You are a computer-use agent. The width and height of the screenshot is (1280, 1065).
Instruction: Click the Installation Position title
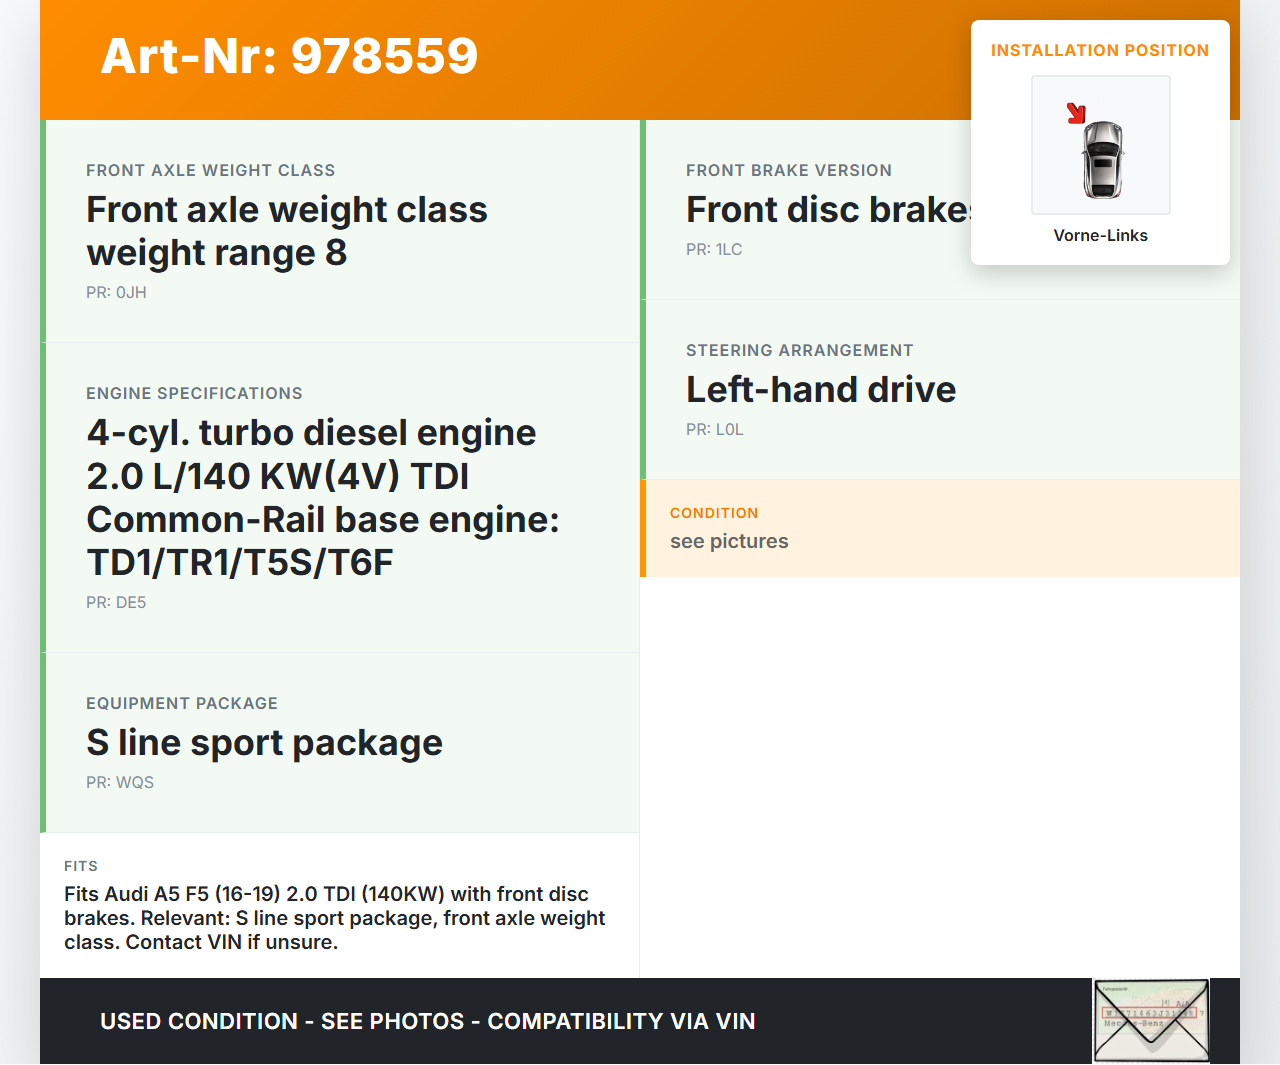coord(1099,51)
